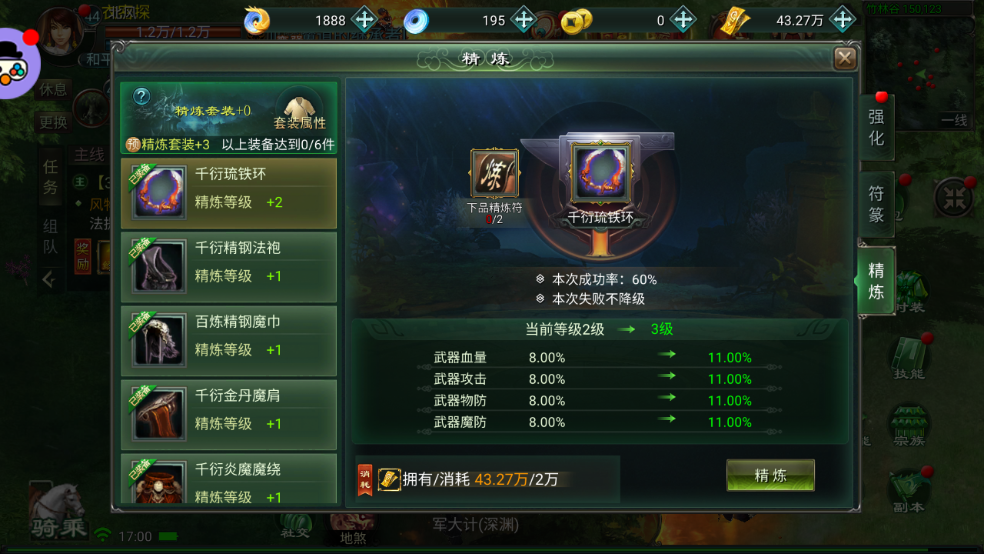The height and width of the screenshot is (554, 984).
Task: Open the 套装属性 set attributes icon
Action: tap(299, 112)
